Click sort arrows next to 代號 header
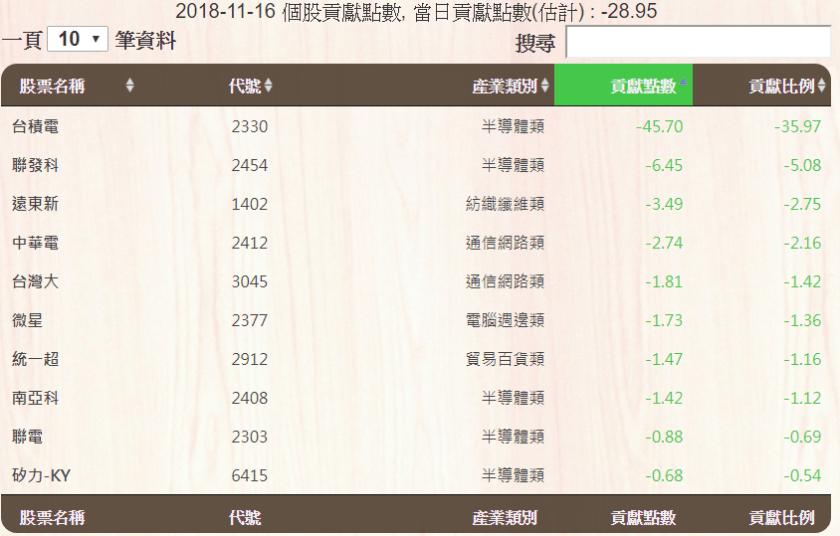840x536 pixels. click(268, 86)
